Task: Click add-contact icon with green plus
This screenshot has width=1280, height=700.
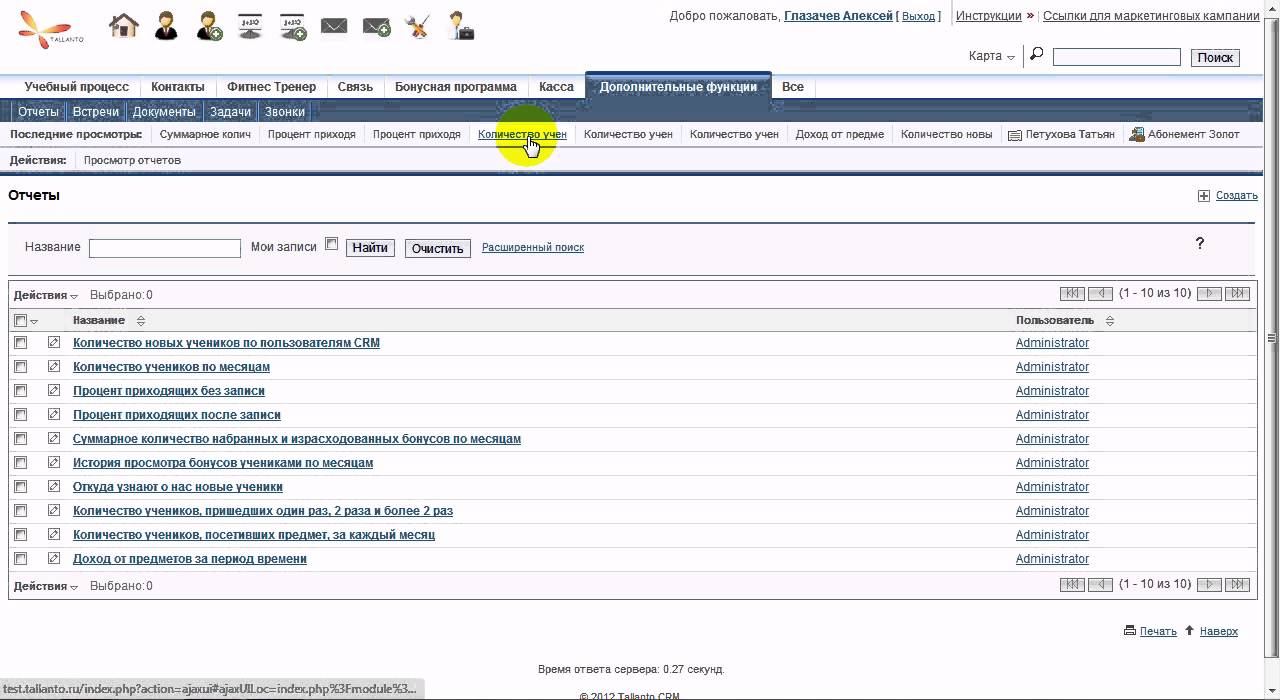Action: [x=209, y=26]
